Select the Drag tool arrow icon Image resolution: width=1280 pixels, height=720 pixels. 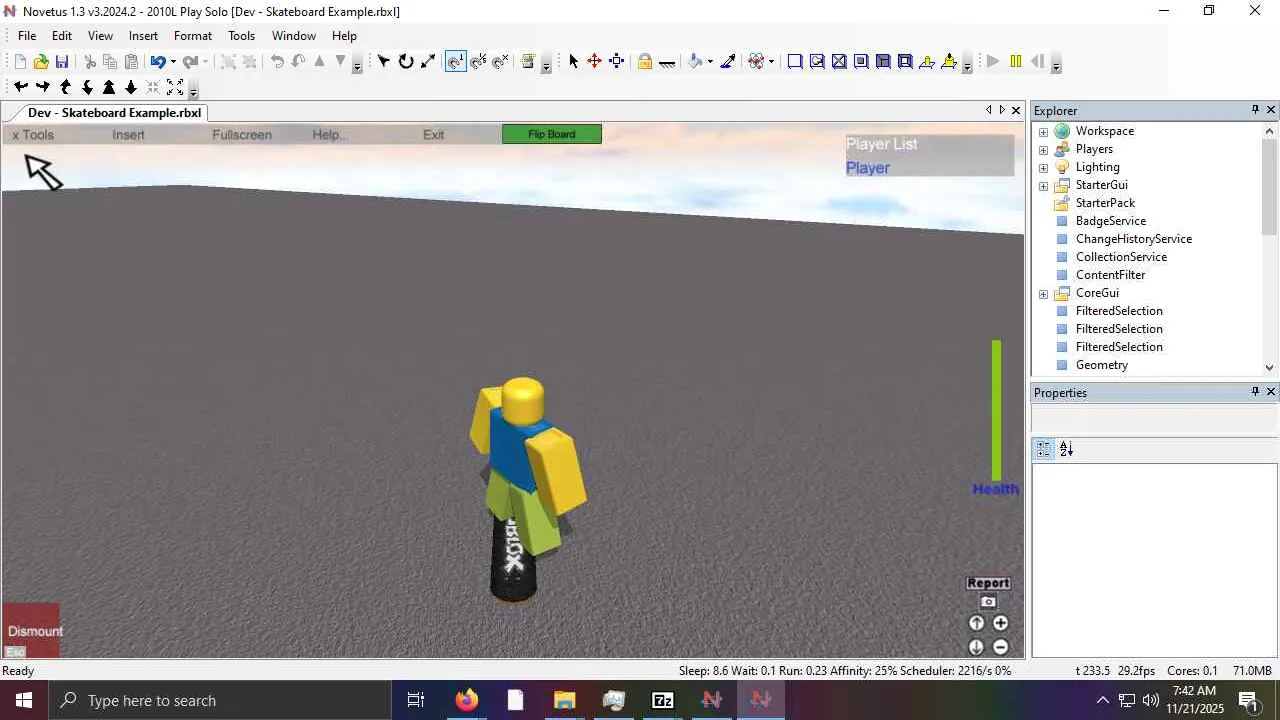click(x=384, y=62)
